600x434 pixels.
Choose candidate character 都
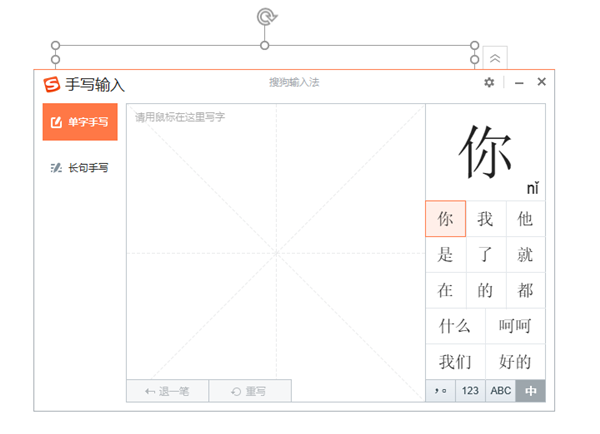(x=525, y=290)
